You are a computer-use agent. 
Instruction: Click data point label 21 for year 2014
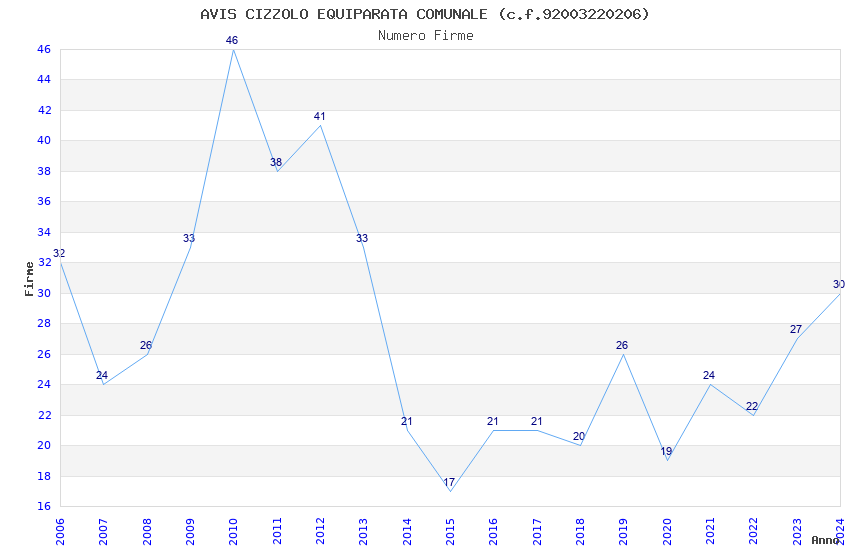(x=407, y=422)
